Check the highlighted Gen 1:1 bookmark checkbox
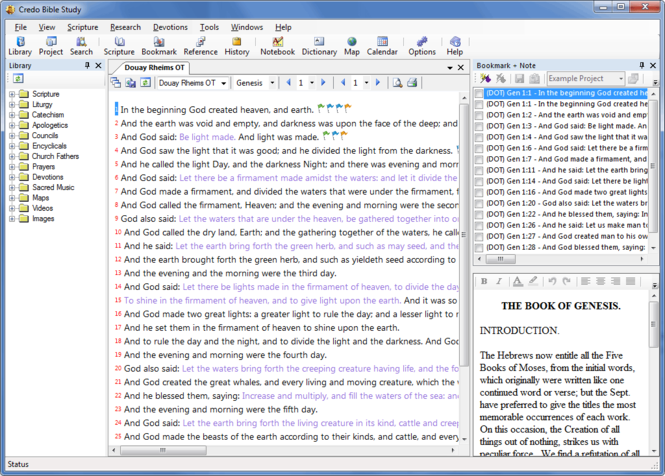 (x=479, y=93)
